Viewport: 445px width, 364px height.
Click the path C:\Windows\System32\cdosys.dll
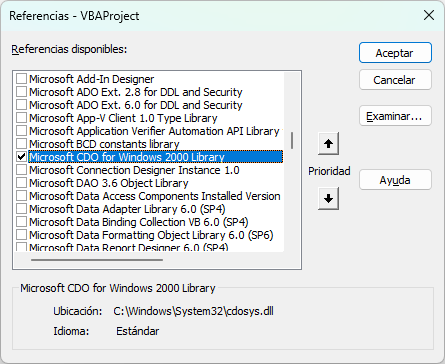point(193,311)
